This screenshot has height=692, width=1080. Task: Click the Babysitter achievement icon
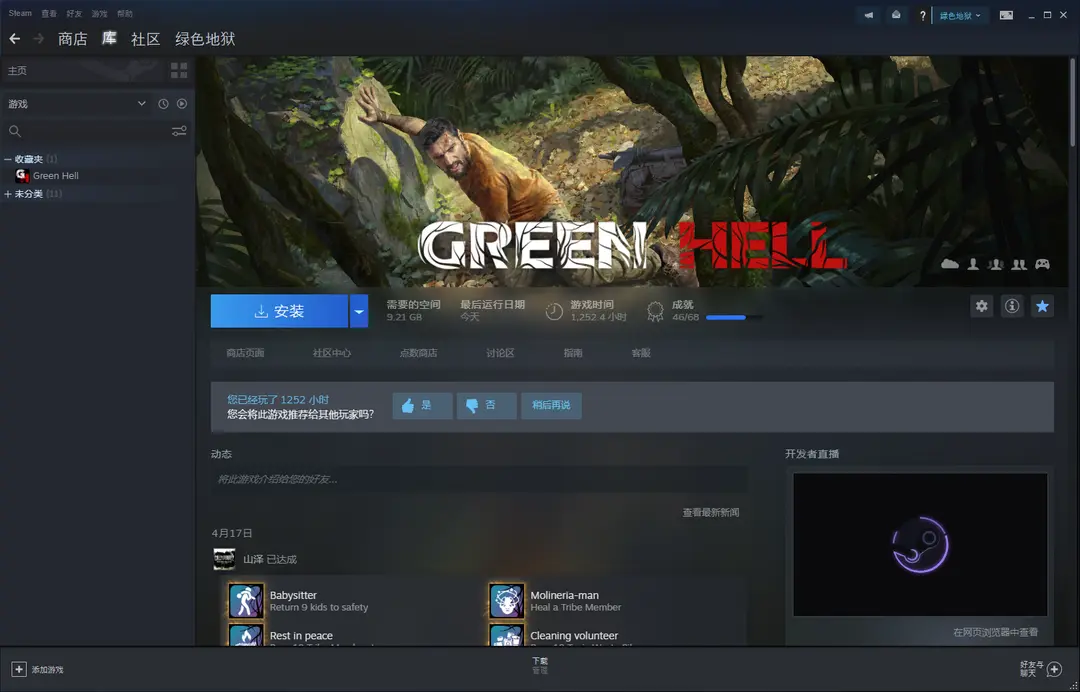(246, 600)
